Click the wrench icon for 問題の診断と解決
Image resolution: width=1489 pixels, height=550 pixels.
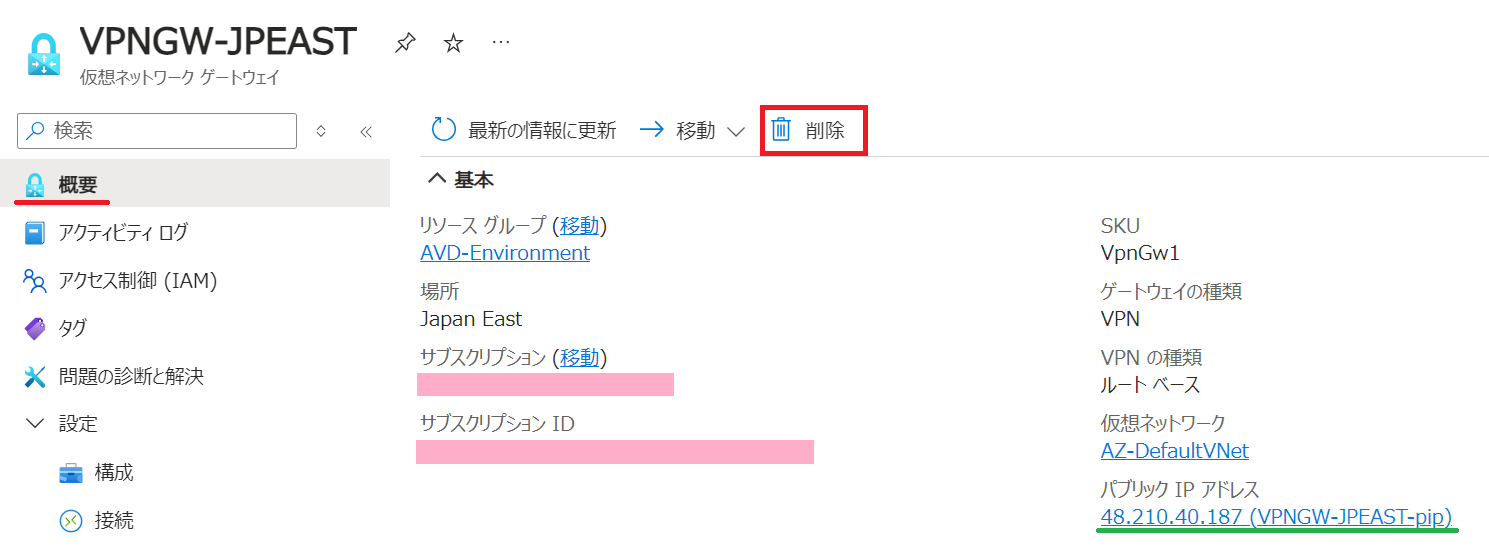click(x=35, y=377)
